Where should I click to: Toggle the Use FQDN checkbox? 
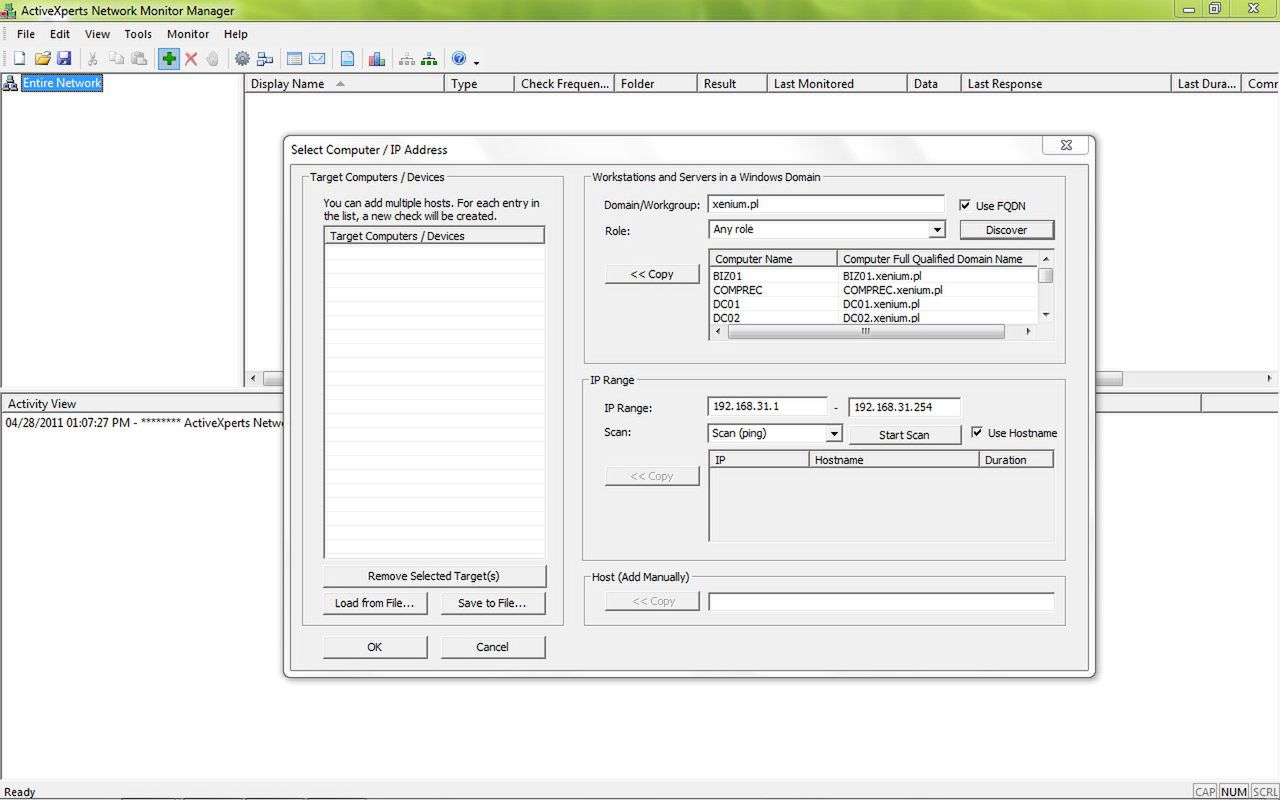click(x=965, y=205)
